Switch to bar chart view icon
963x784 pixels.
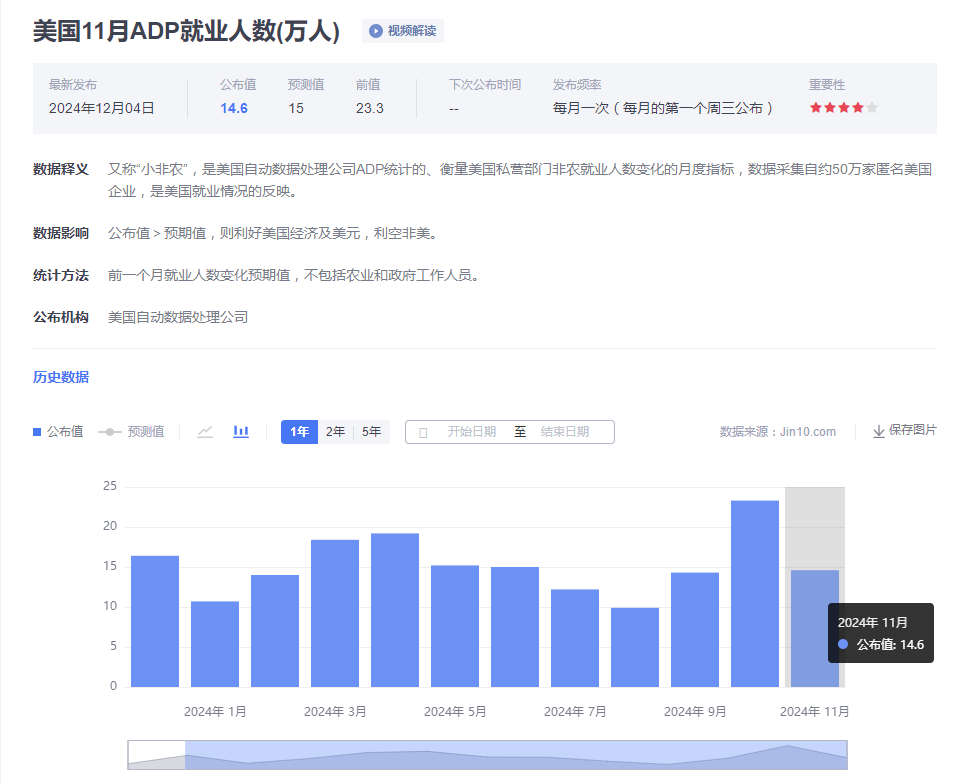coord(241,432)
